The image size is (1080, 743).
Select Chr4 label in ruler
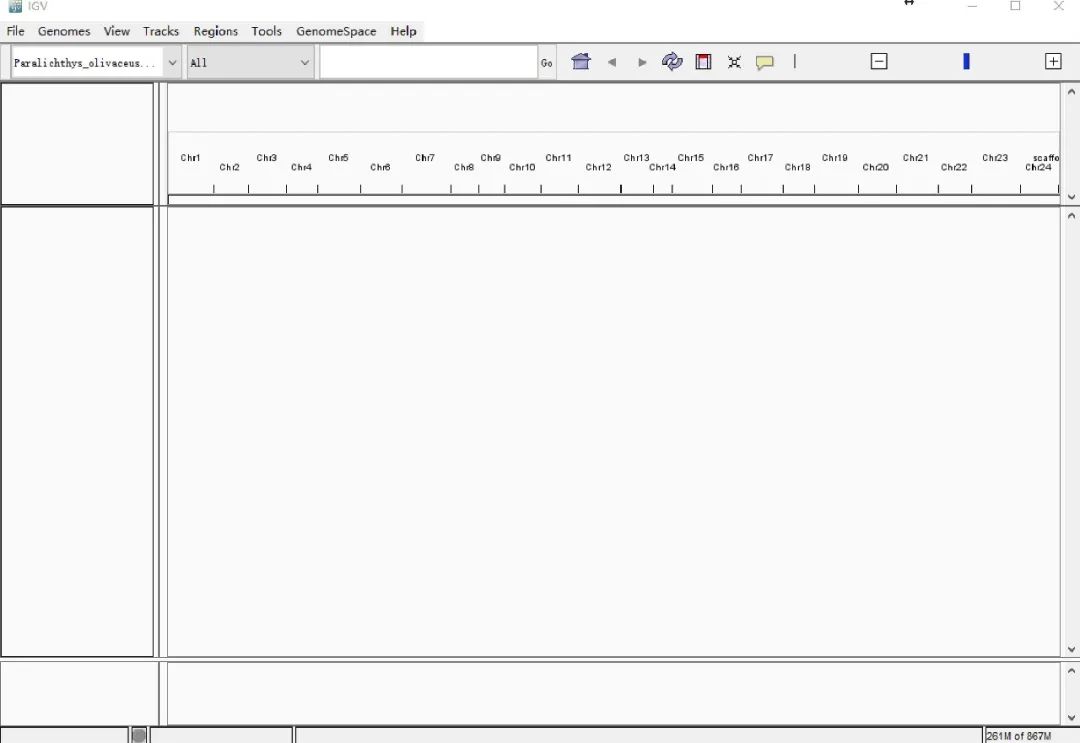[x=301, y=167]
